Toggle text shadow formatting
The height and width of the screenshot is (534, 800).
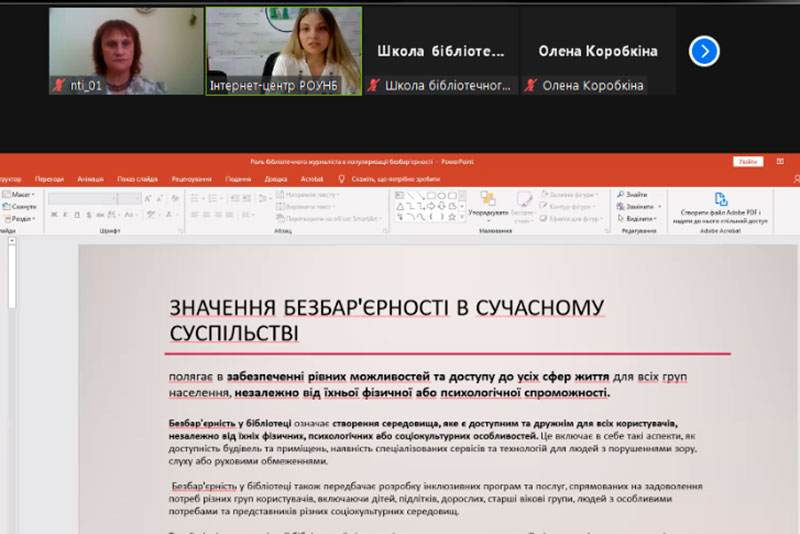86,214
